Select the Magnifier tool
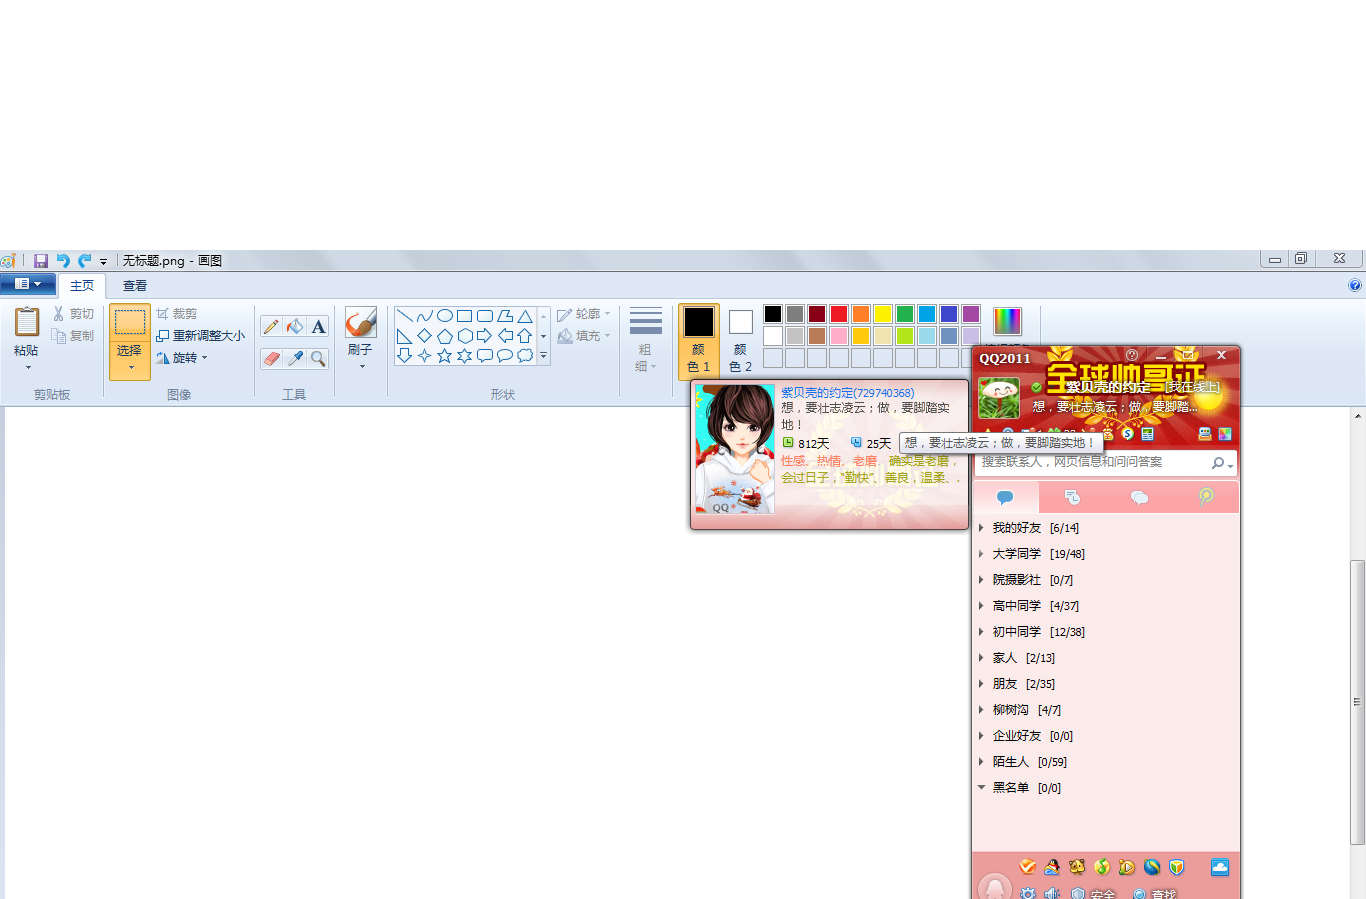1366x899 pixels. coord(318,358)
